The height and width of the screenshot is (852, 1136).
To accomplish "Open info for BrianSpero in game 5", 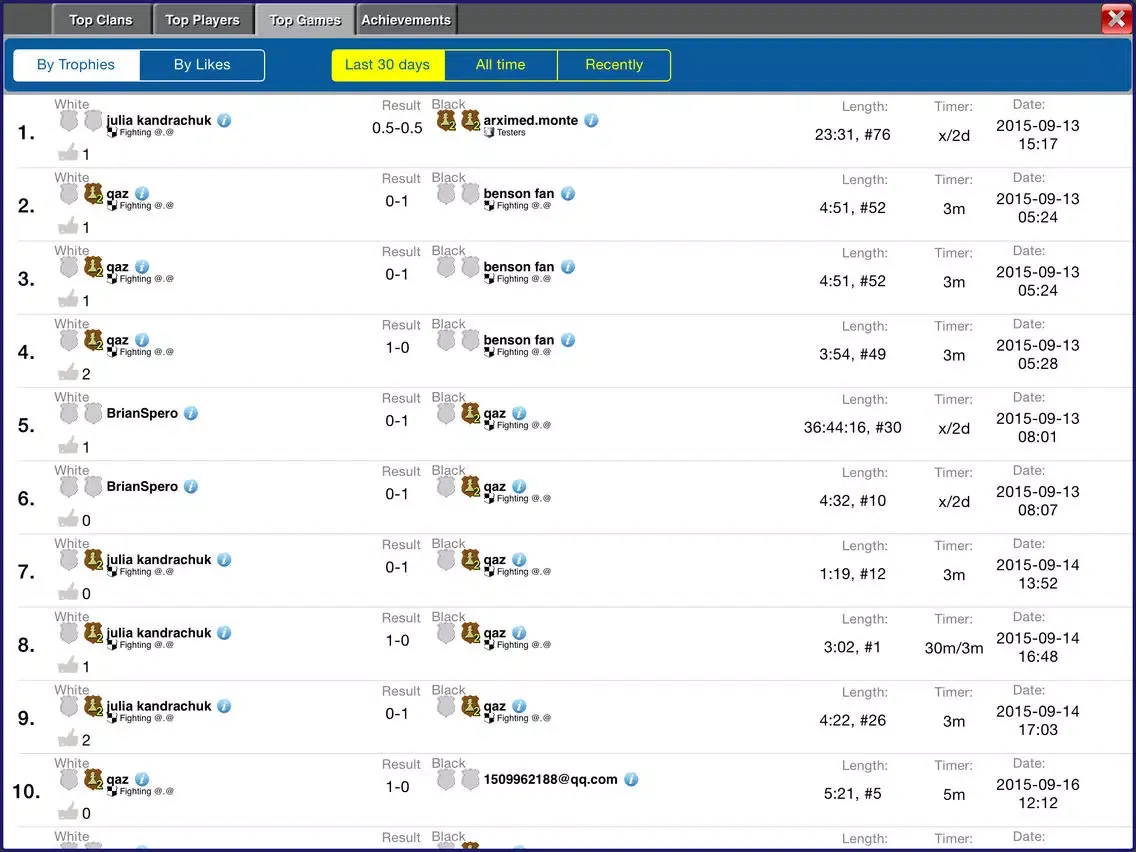I will pyautogui.click(x=191, y=413).
